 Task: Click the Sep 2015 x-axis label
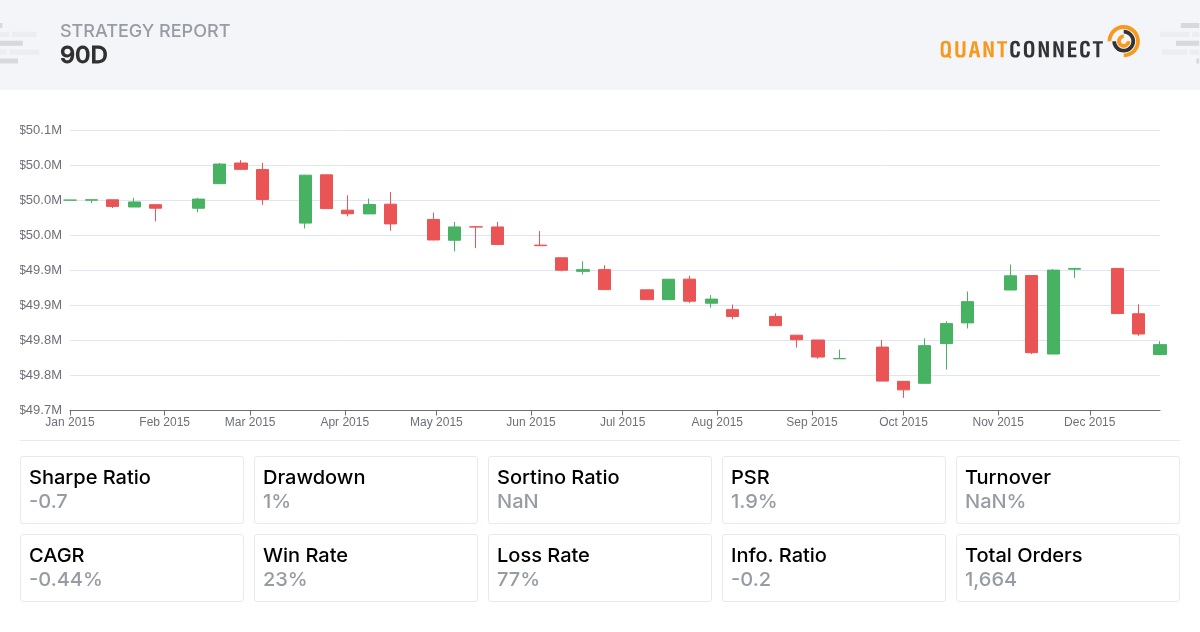tap(812, 422)
